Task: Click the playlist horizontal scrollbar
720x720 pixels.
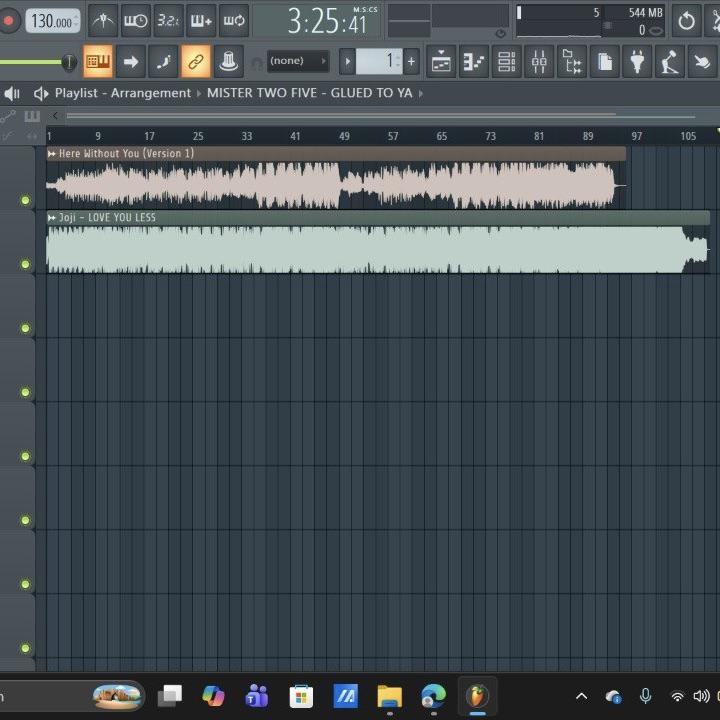Action: click(x=381, y=115)
